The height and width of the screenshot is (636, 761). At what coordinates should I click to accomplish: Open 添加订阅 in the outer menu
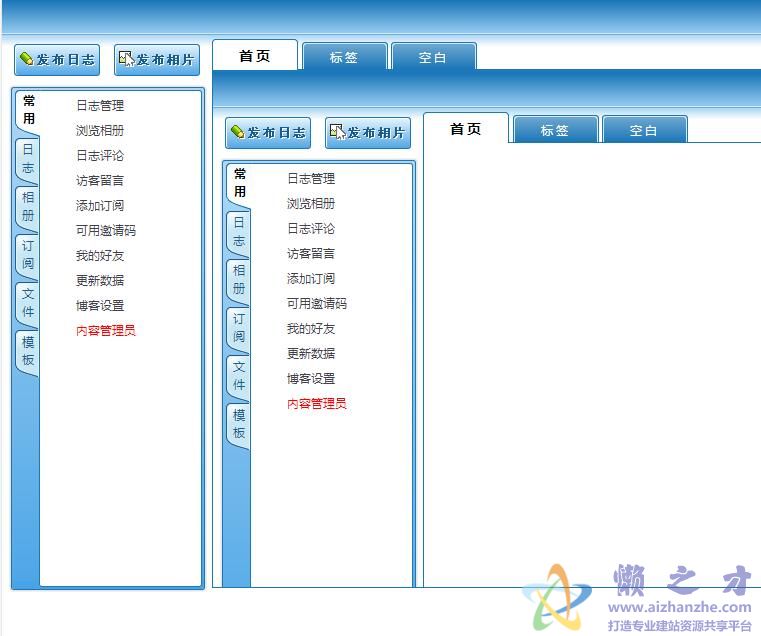click(100, 205)
